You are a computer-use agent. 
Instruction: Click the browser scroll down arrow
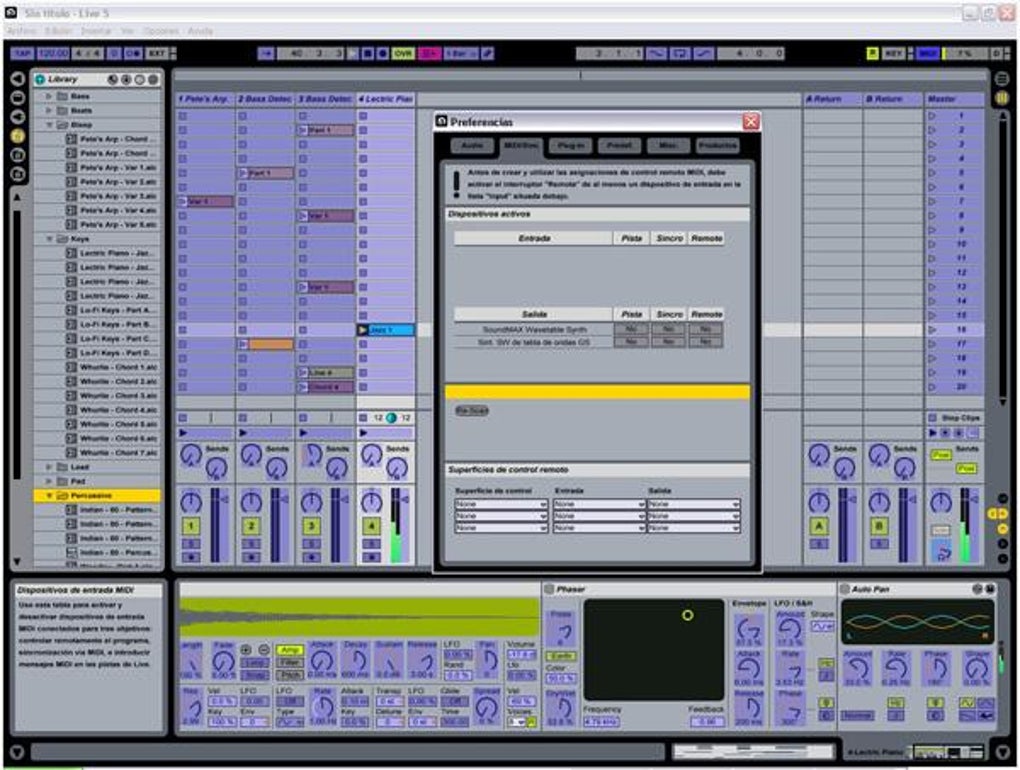pos(18,561)
